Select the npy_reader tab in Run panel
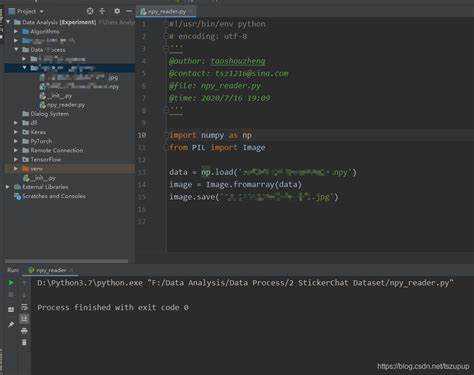 tap(51, 270)
